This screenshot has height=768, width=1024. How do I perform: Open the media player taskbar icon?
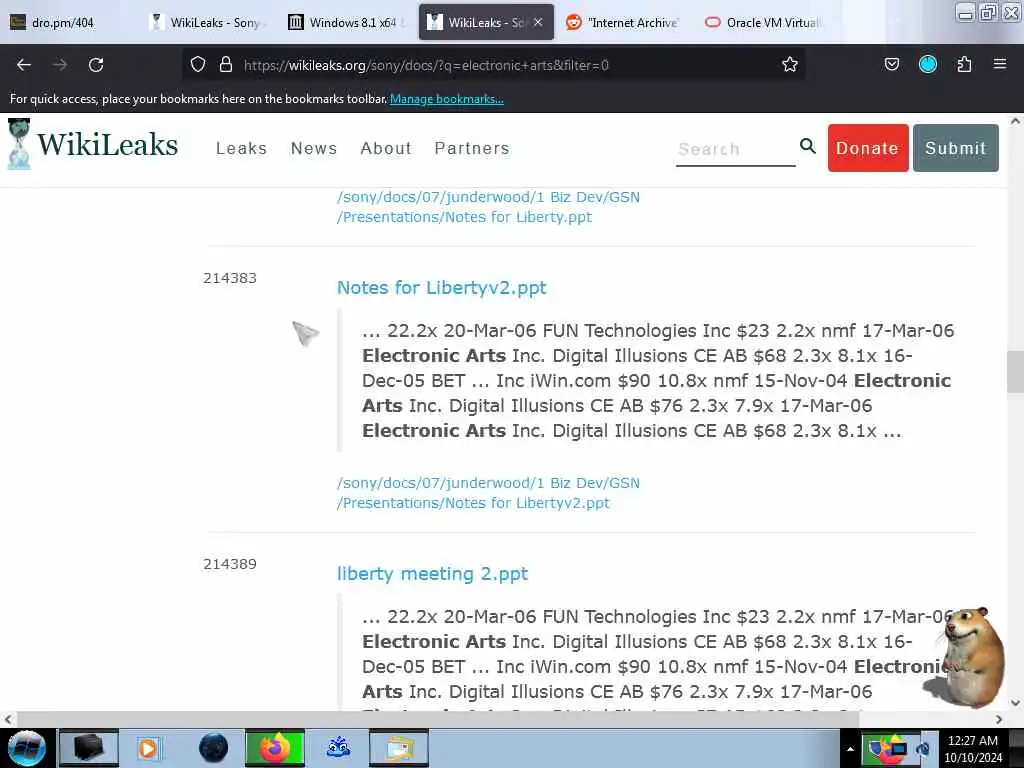[x=148, y=748]
